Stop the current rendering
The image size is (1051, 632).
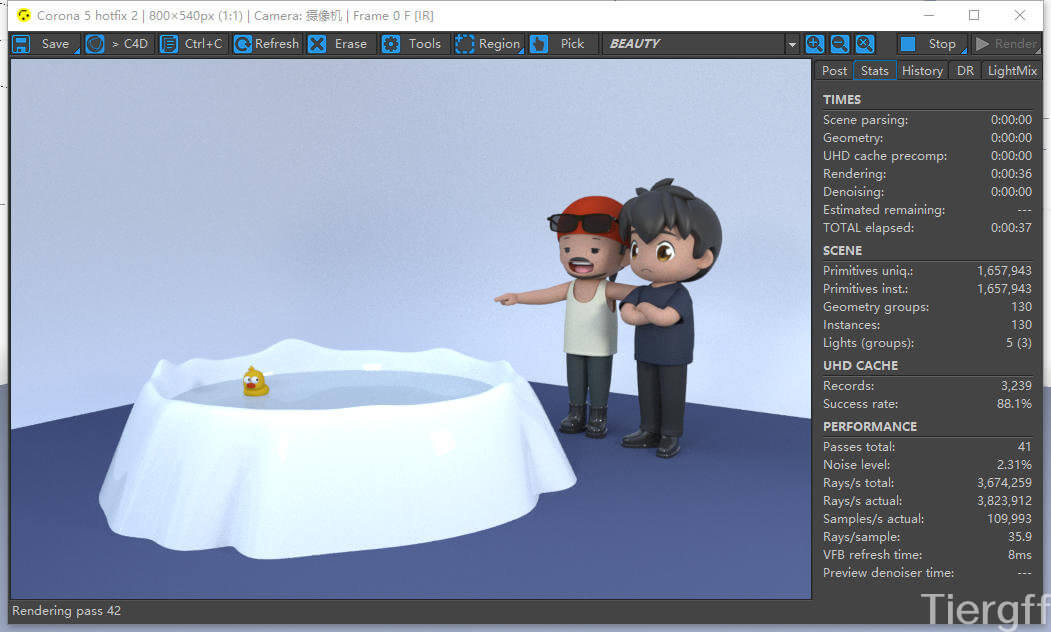(930, 44)
